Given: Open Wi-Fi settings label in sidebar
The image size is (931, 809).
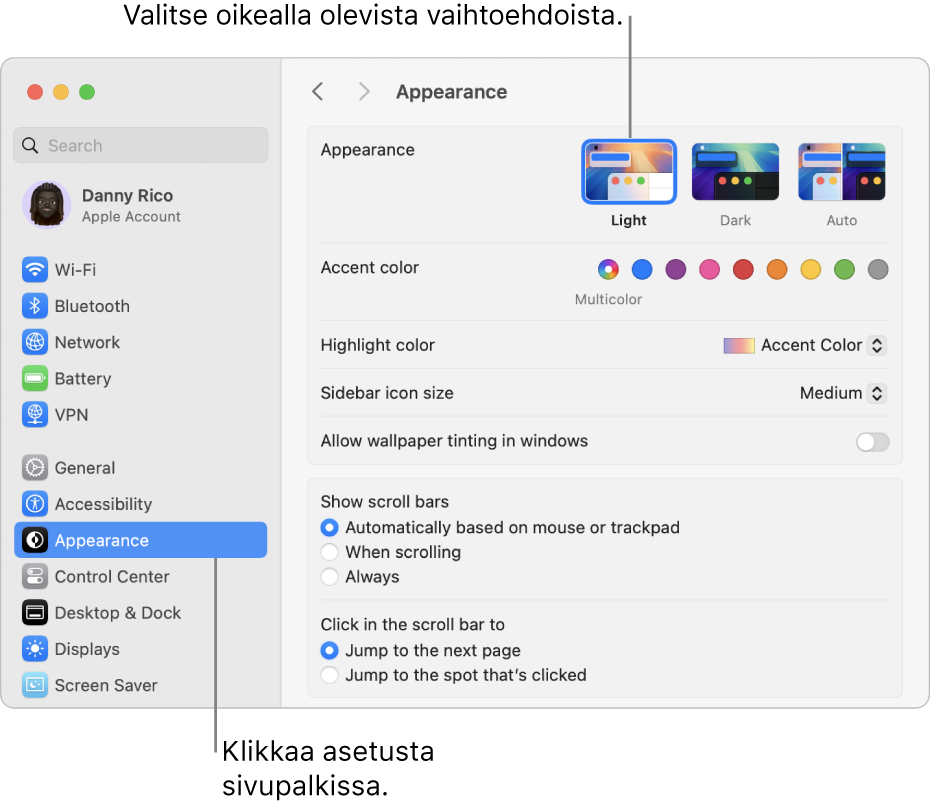Looking at the screenshot, I should click(75, 270).
